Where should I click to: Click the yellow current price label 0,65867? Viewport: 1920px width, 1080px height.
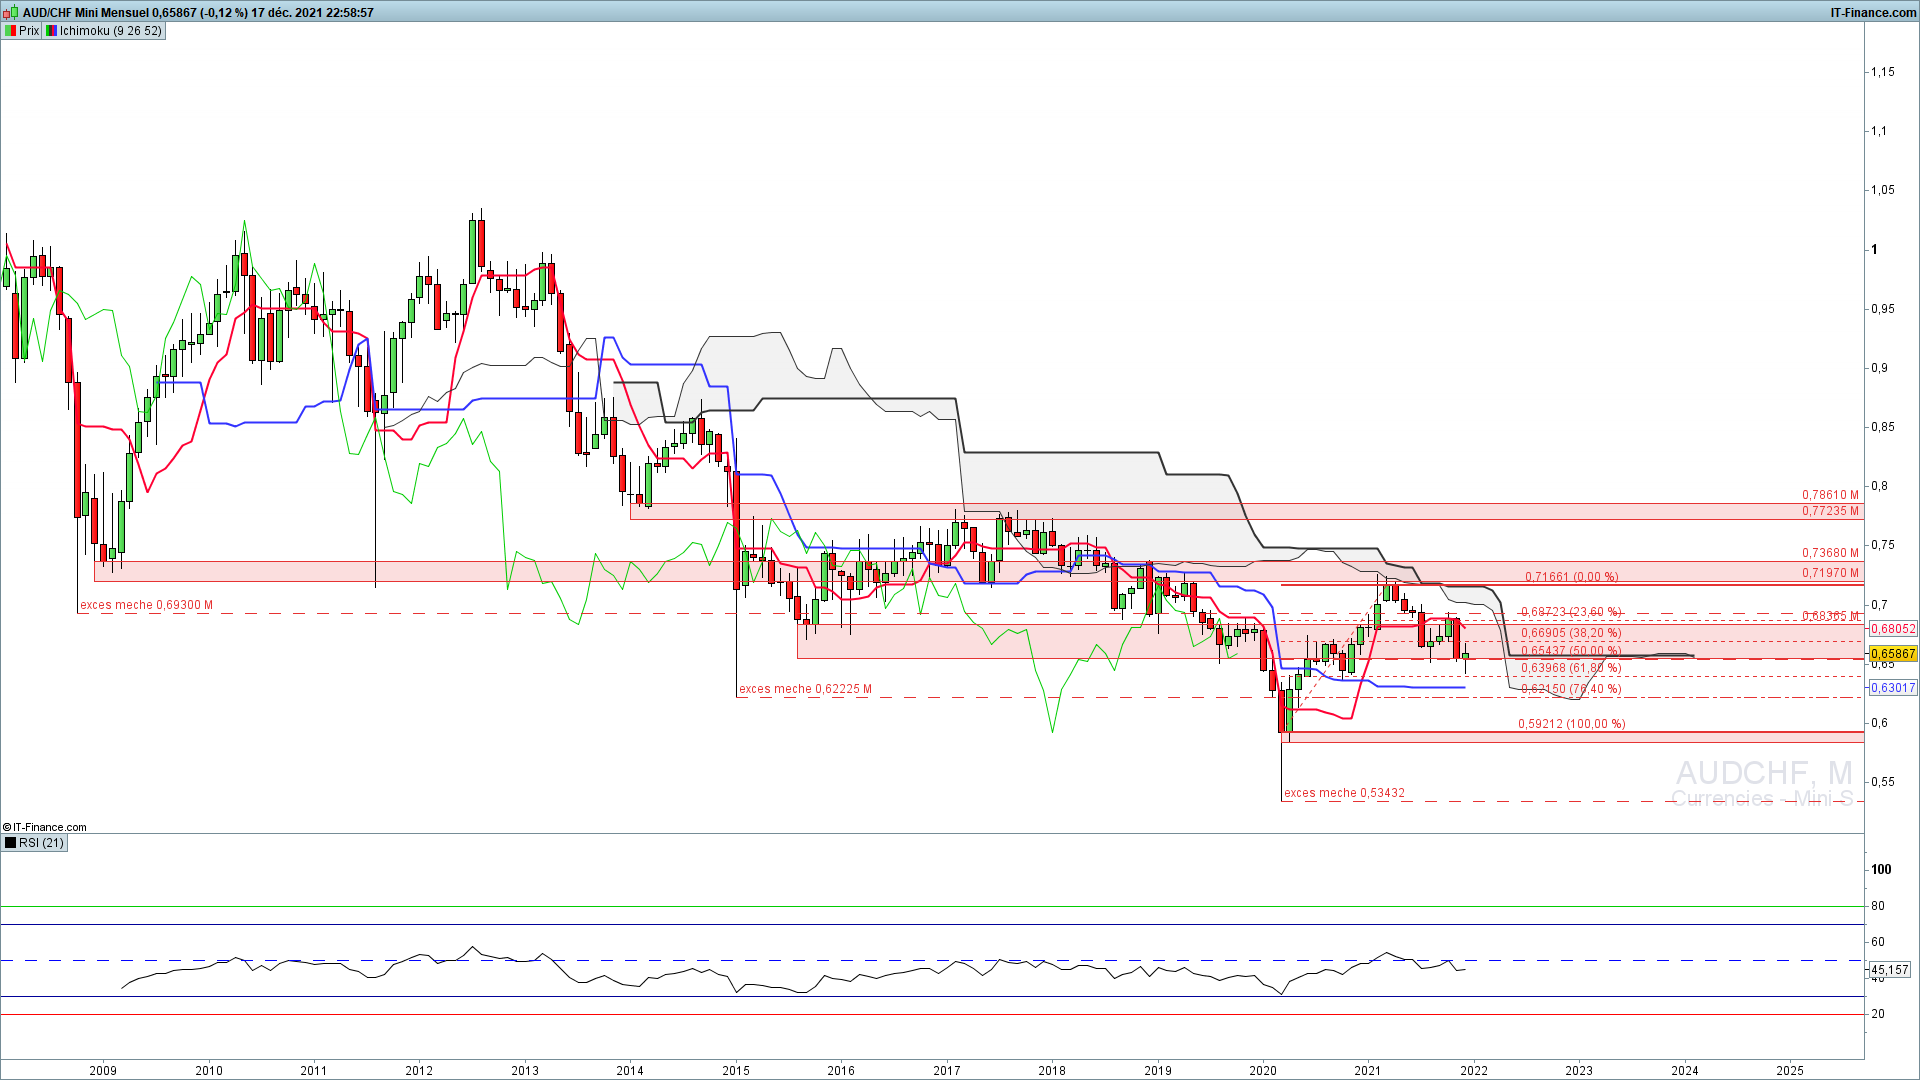(1893, 654)
